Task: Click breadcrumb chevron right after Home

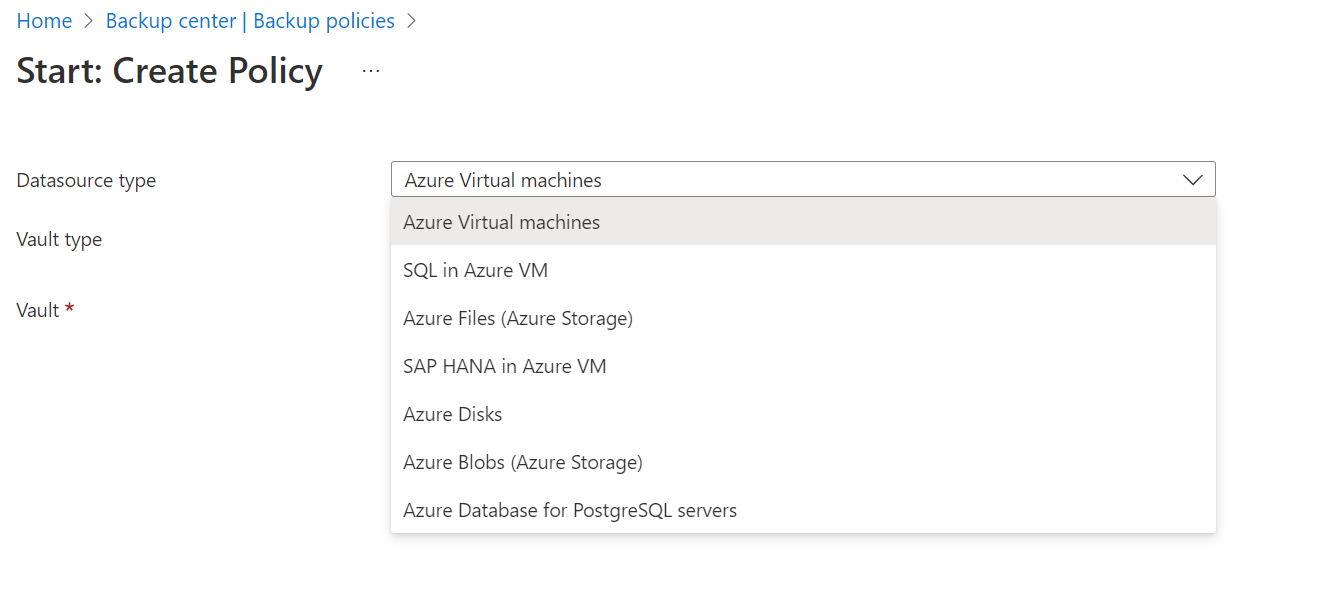Action: pos(89,21)
